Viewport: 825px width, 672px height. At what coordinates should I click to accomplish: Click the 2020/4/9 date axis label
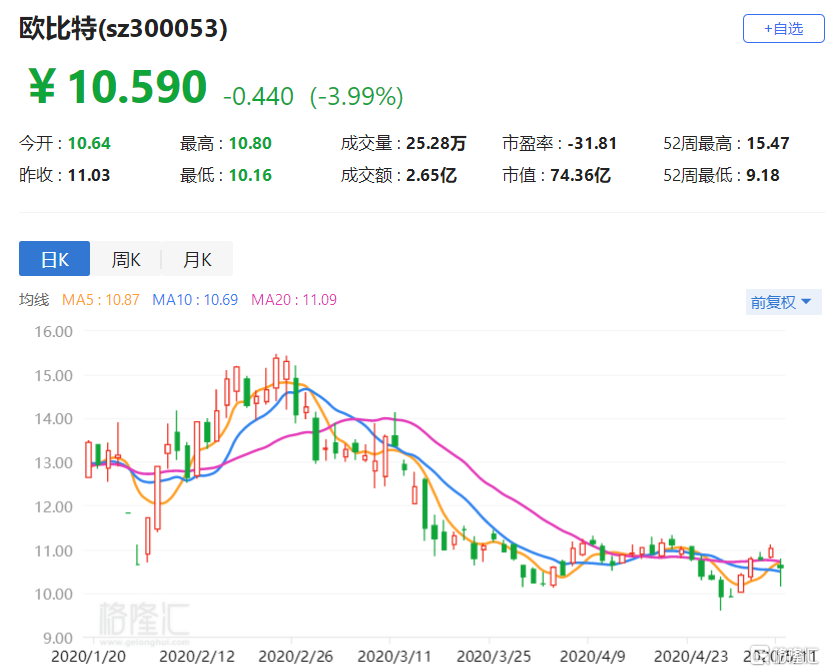click(x=592, y=657)
